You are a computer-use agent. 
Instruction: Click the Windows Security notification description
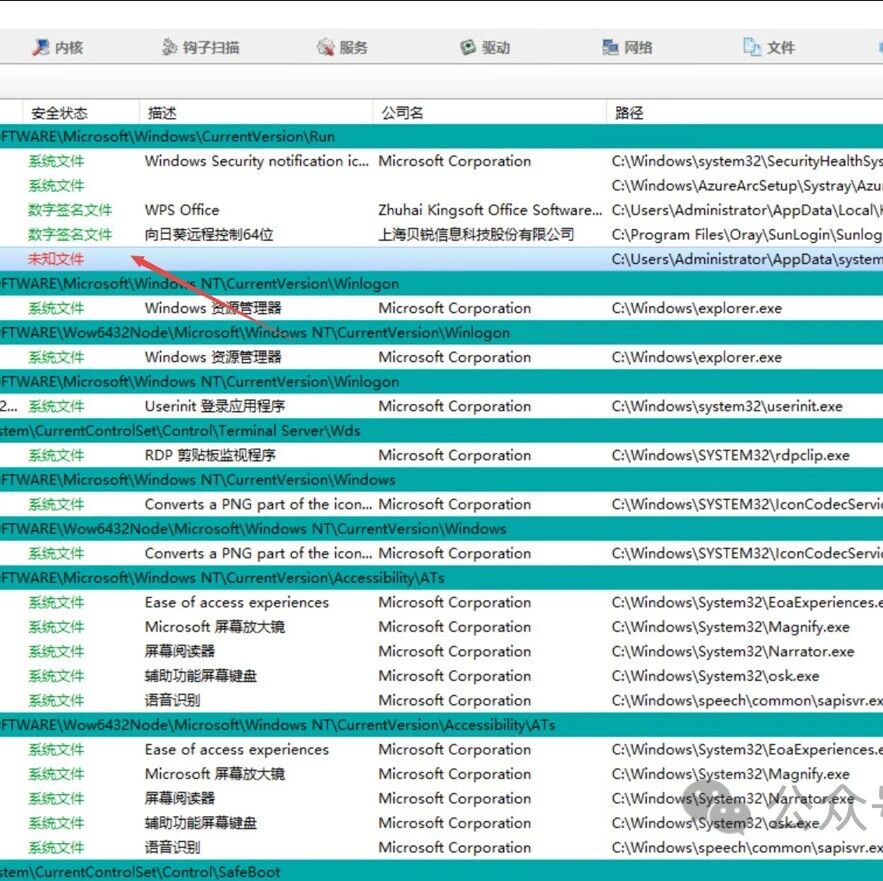257,161
